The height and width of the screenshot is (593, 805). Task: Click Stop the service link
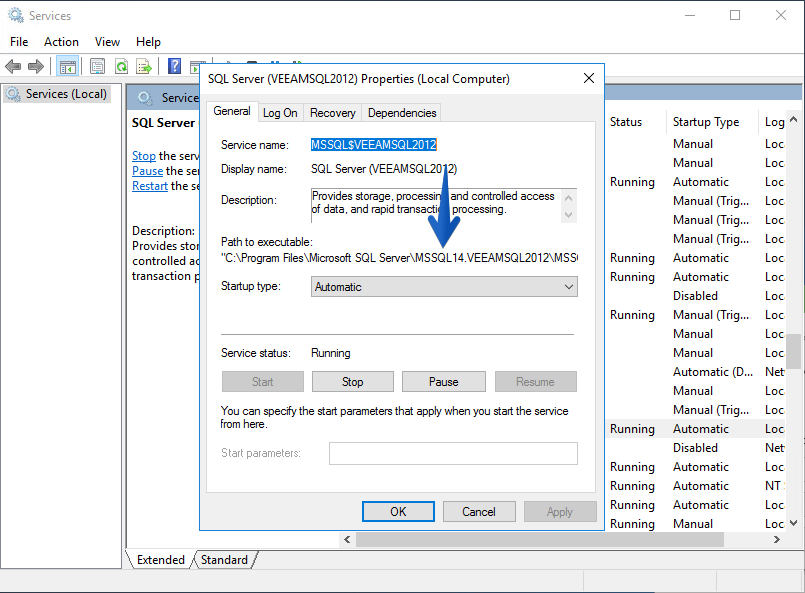144,156
